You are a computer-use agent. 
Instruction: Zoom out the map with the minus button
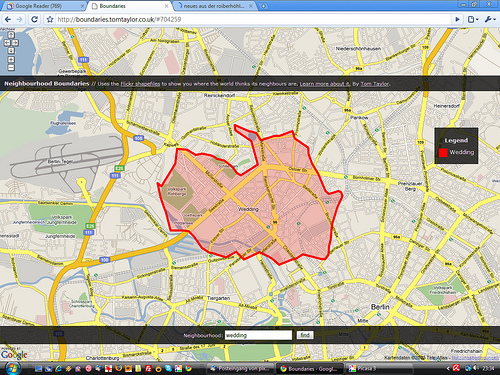coord(11,68)
